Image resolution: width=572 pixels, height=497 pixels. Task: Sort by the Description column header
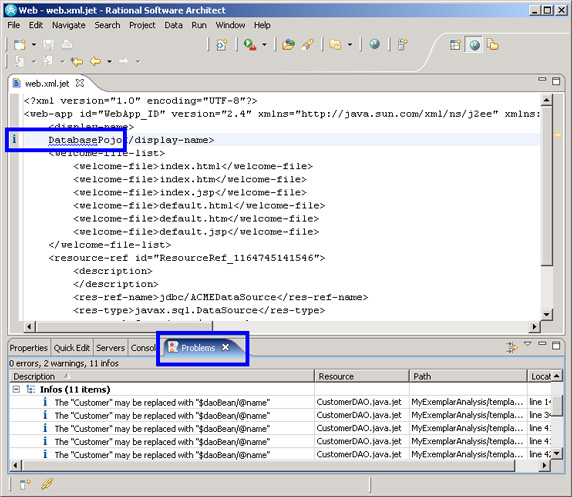[162, 376]
